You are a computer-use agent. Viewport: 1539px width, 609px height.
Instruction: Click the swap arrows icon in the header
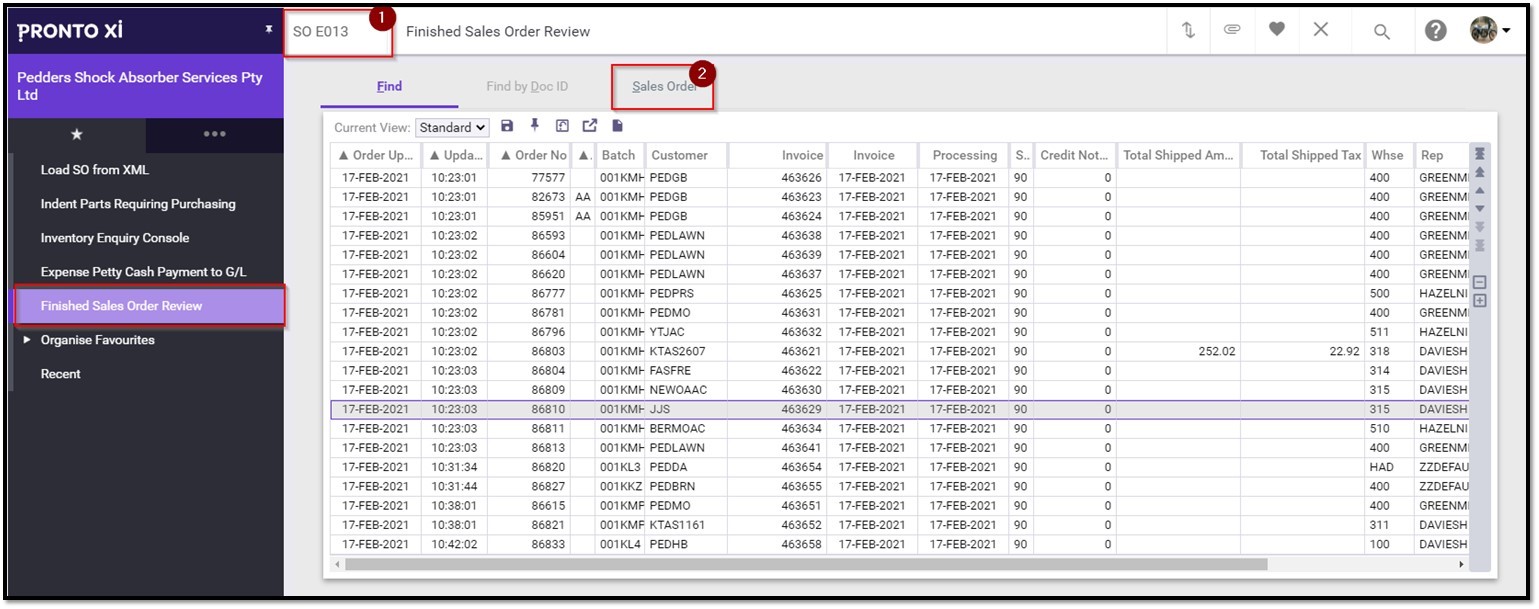pos(1188,31)
